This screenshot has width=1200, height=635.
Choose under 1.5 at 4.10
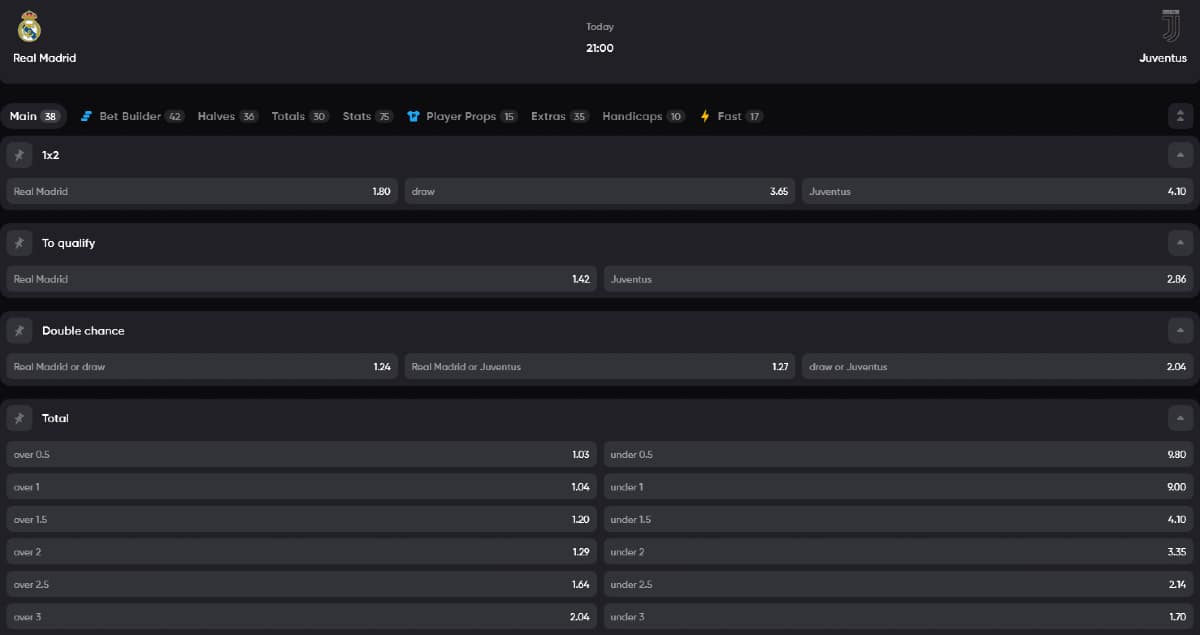[899, 519]
